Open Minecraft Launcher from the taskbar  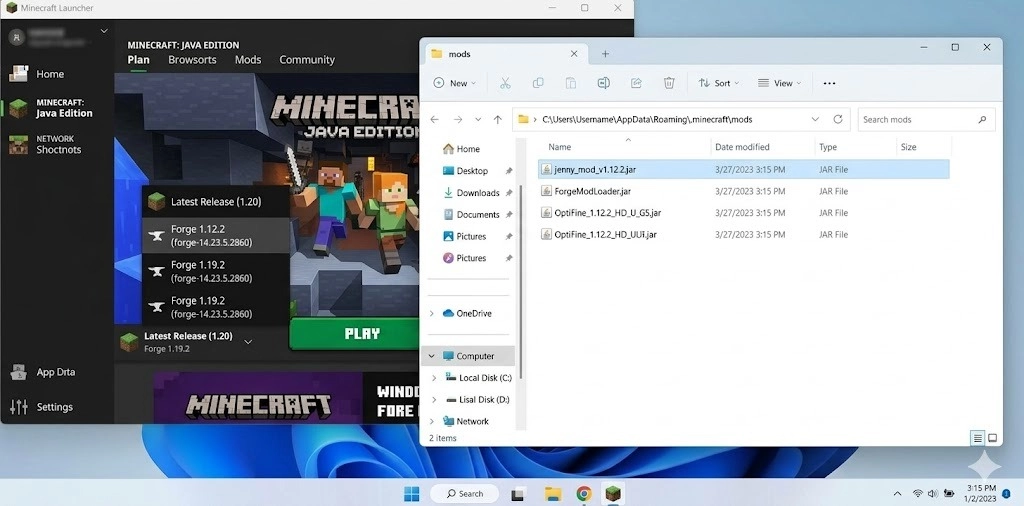(x=613, y=494)
